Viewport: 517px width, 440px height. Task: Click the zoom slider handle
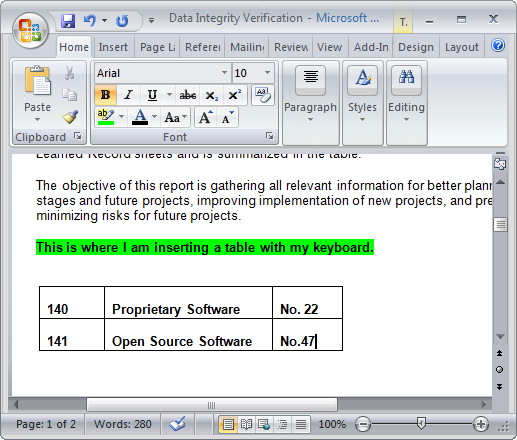pos(421,424)
